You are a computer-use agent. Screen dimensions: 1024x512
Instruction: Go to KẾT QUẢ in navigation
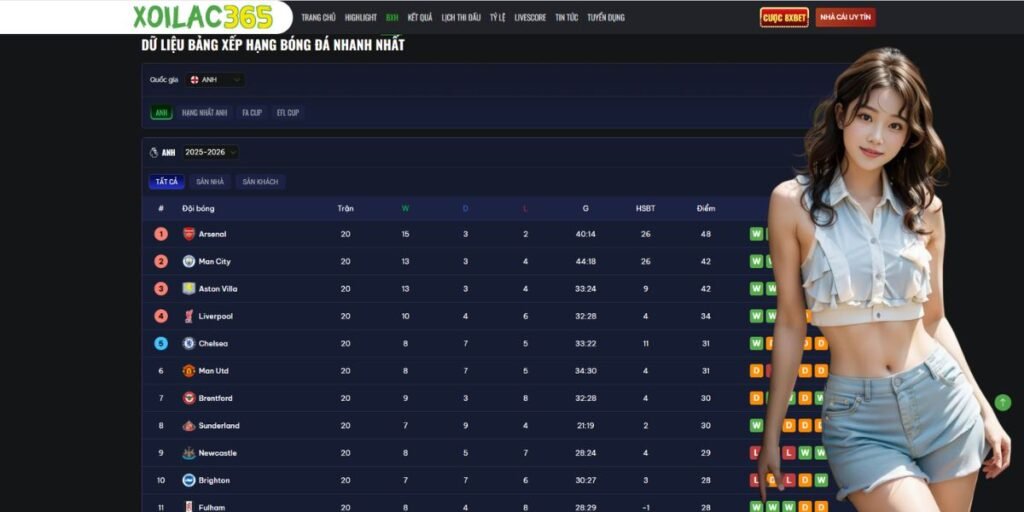point(420,18)
